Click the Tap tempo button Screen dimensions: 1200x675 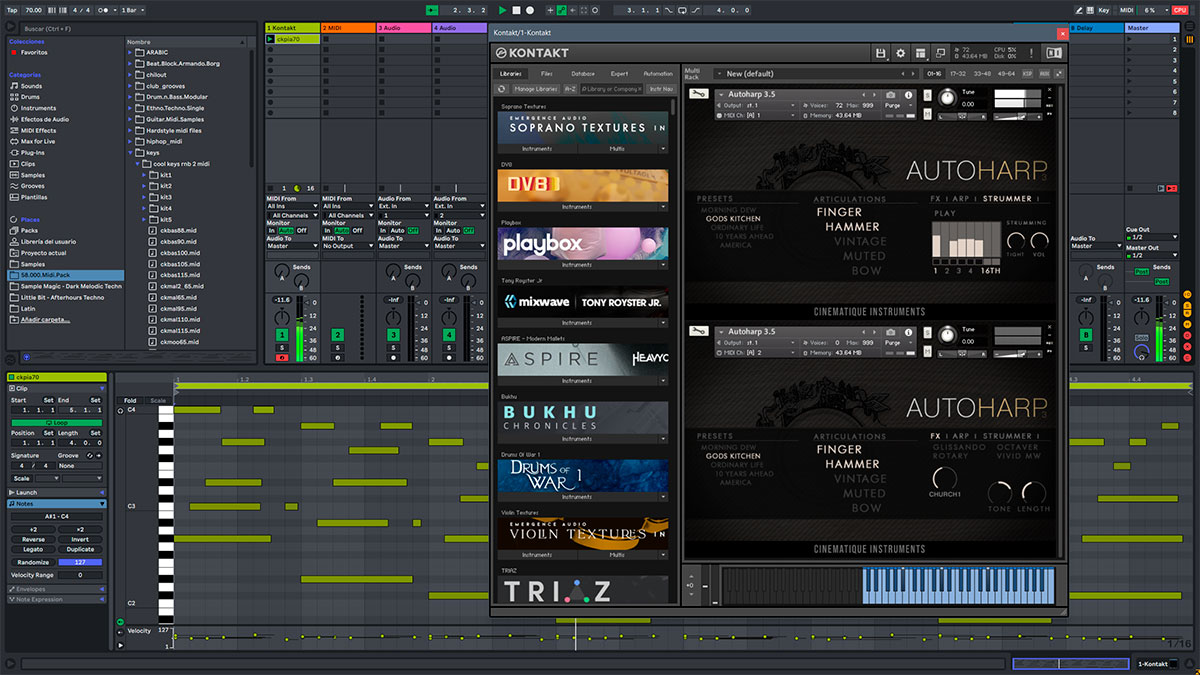(x=12, y=10)
